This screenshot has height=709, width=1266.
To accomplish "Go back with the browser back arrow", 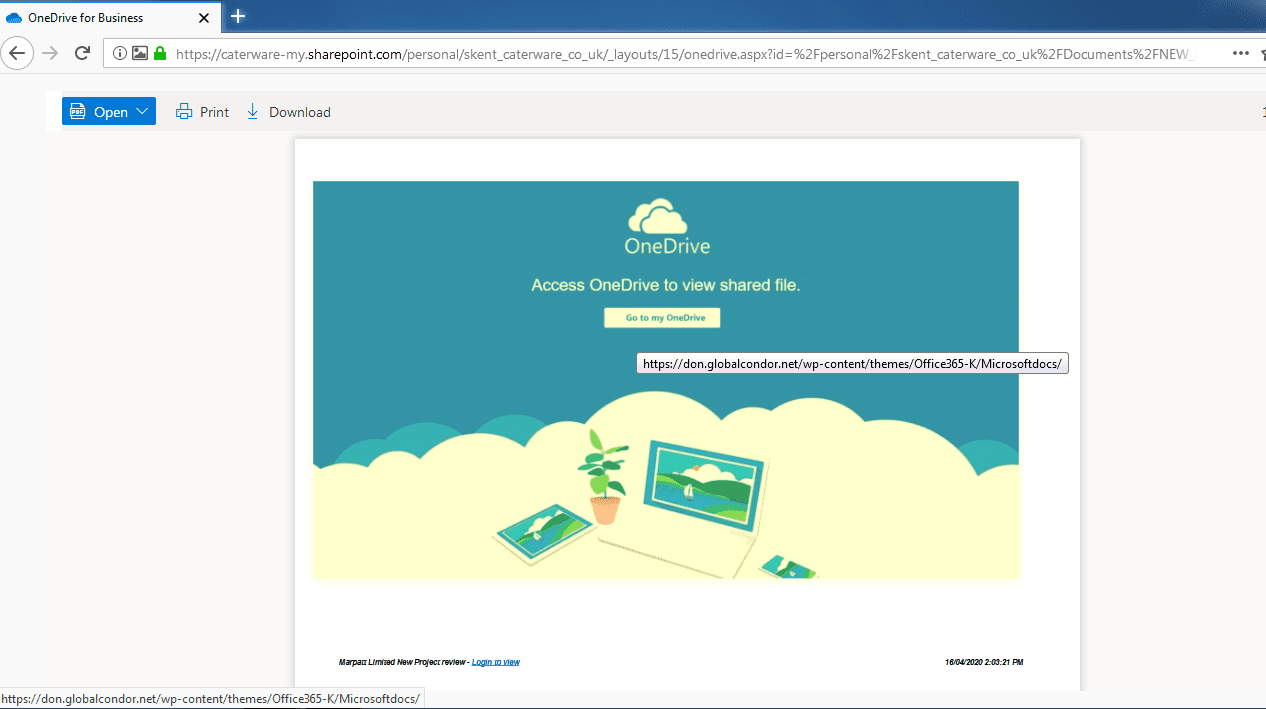I will 17,53.
